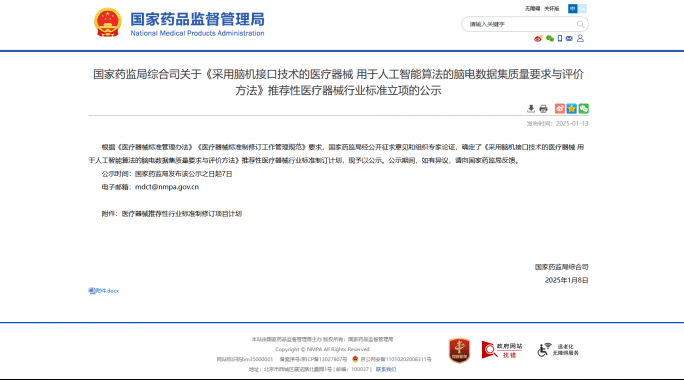This screenshot has width=684, height=380.
Task: Open the 附件.docx attachment link
Action: coord(103,291)
